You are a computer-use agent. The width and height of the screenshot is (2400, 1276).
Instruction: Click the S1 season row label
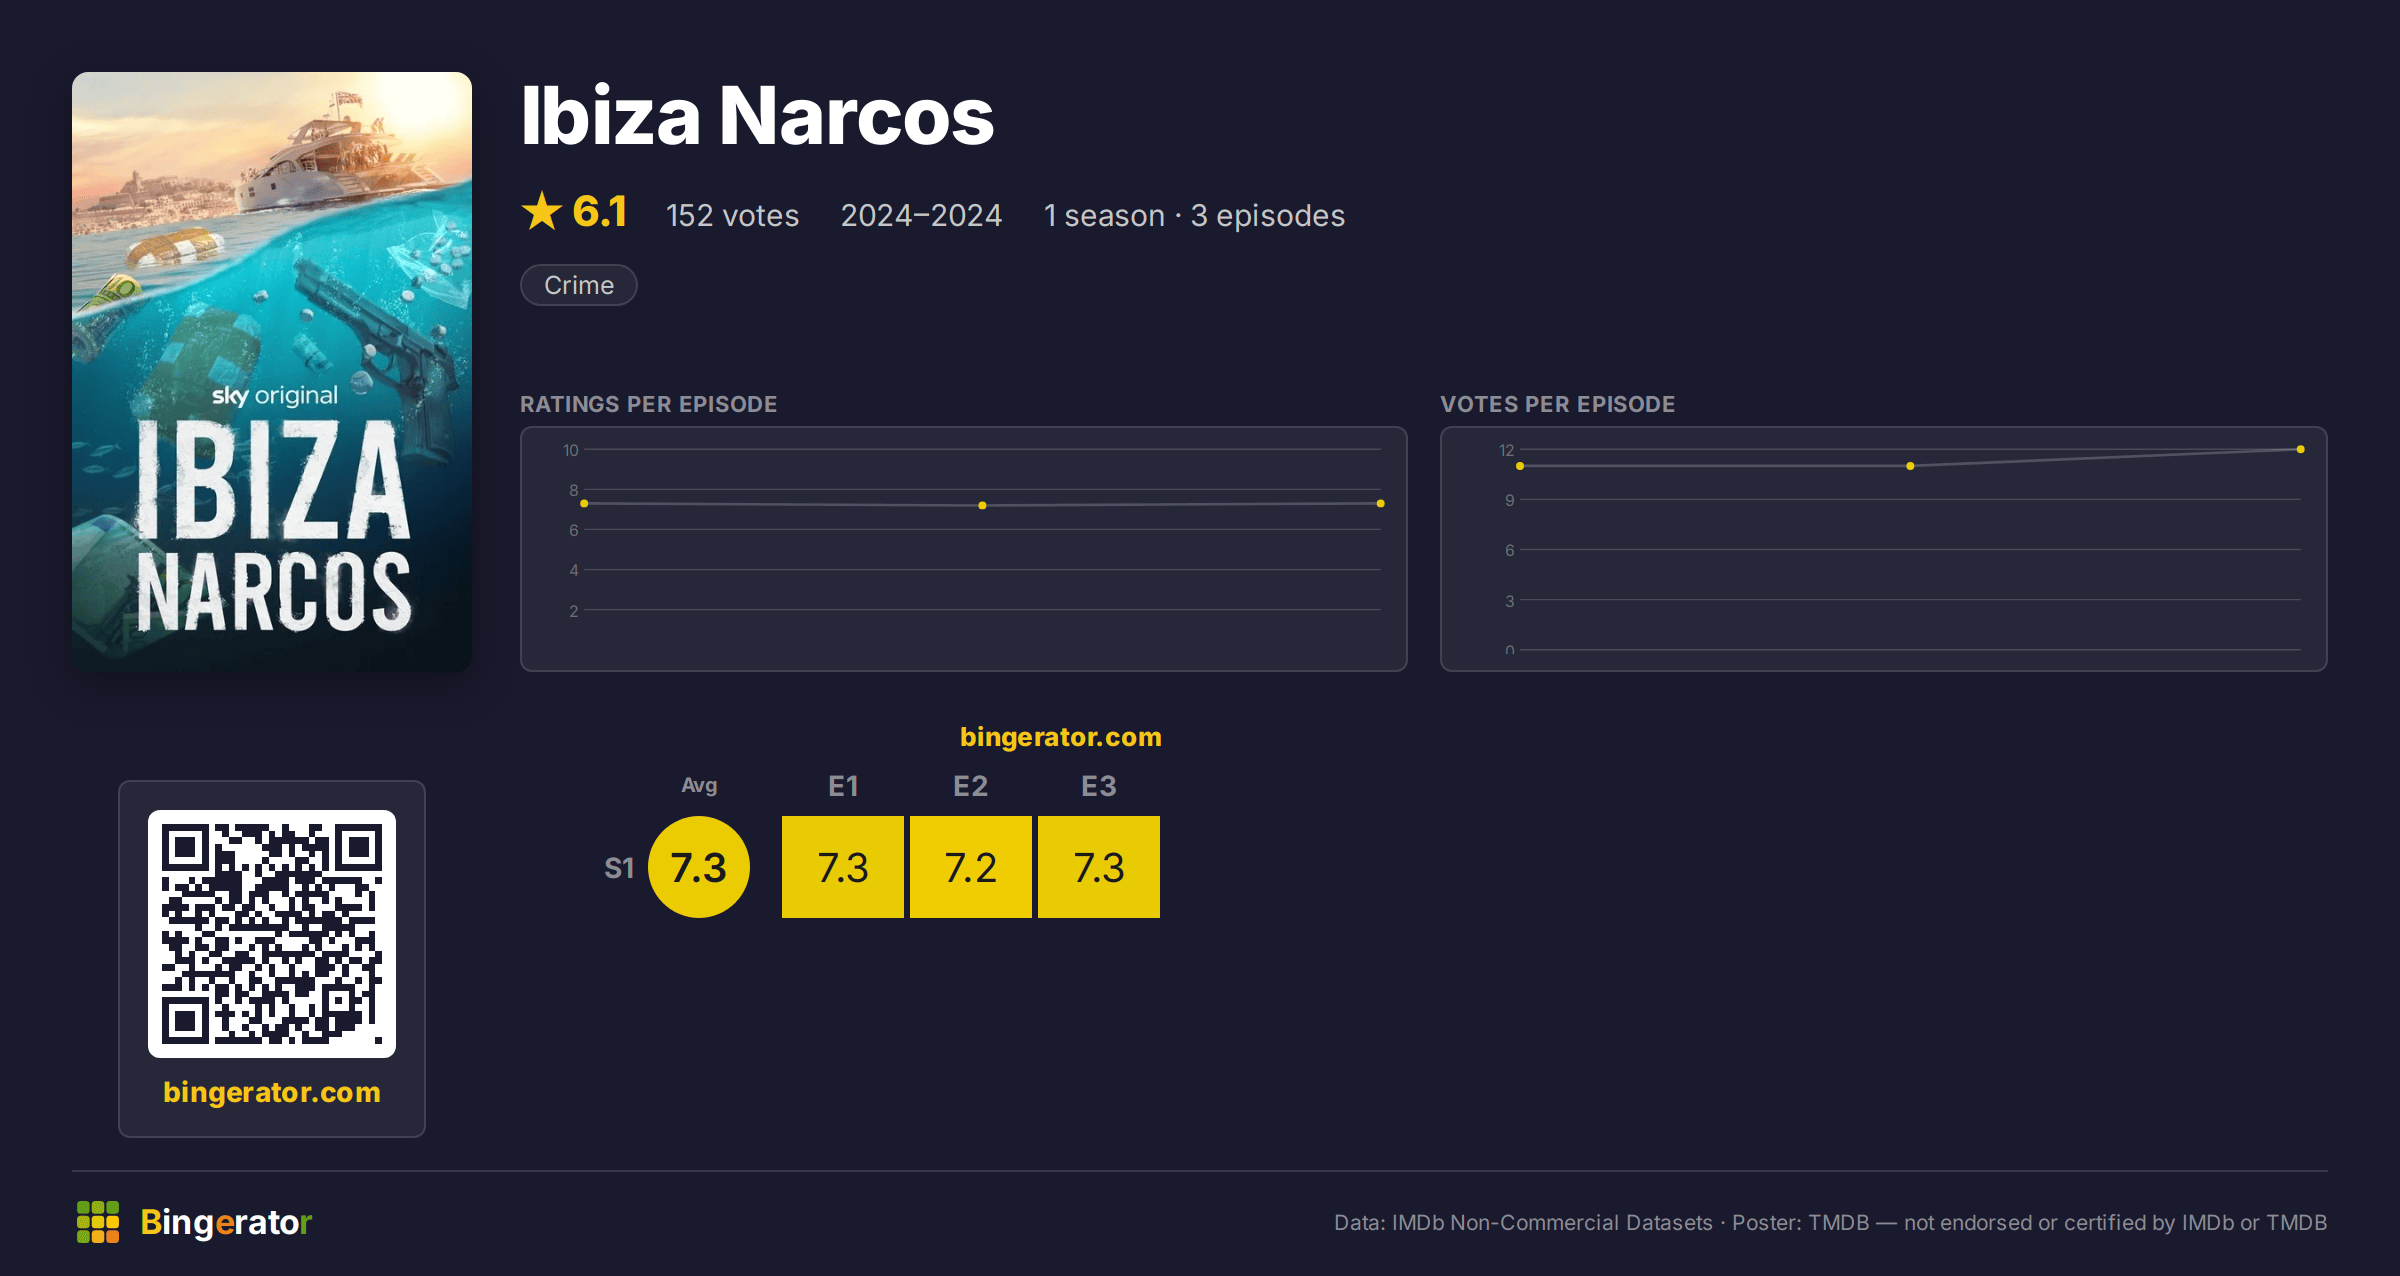(619, 868)
